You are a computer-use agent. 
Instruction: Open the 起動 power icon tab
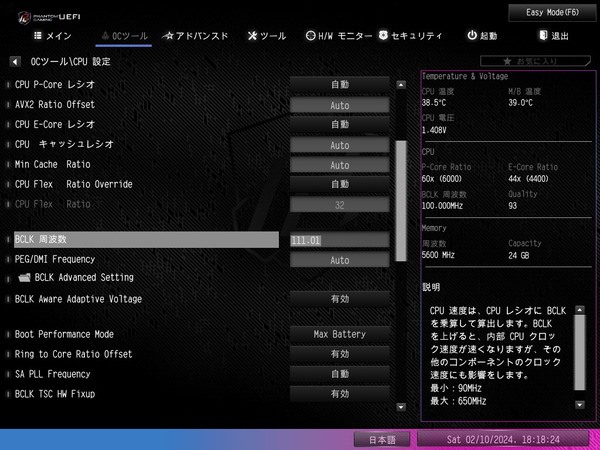pyautogui.click(x=482, y=36)
